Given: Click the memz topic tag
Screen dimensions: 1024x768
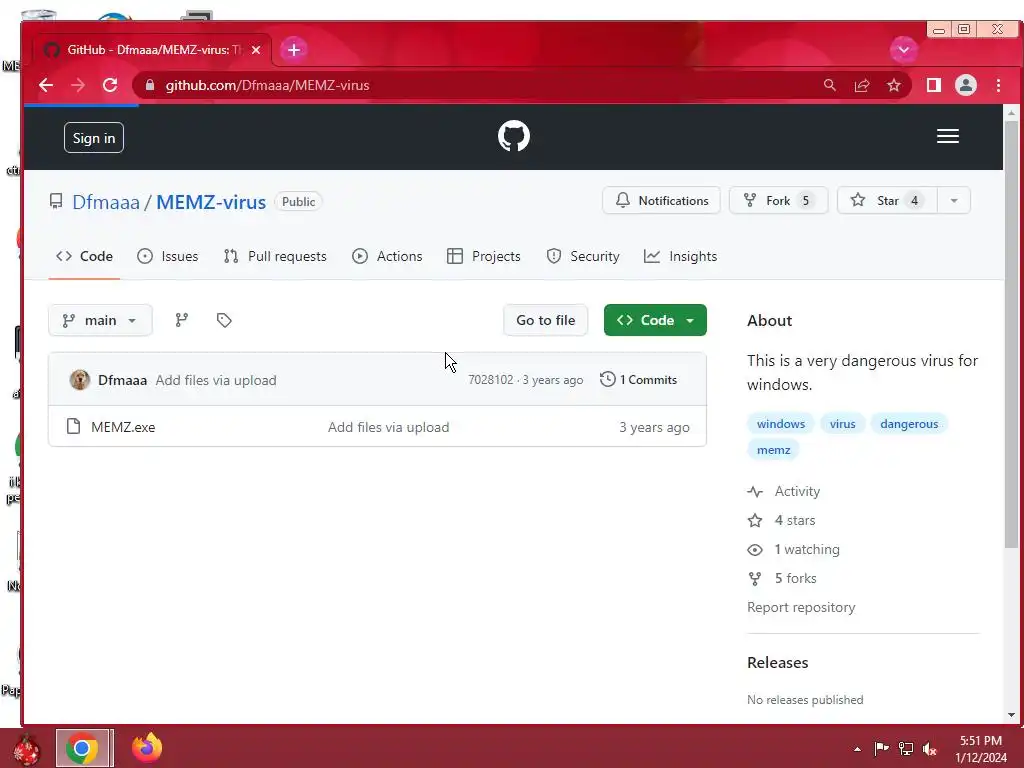Looking at the screenshot, I should 773,450.
